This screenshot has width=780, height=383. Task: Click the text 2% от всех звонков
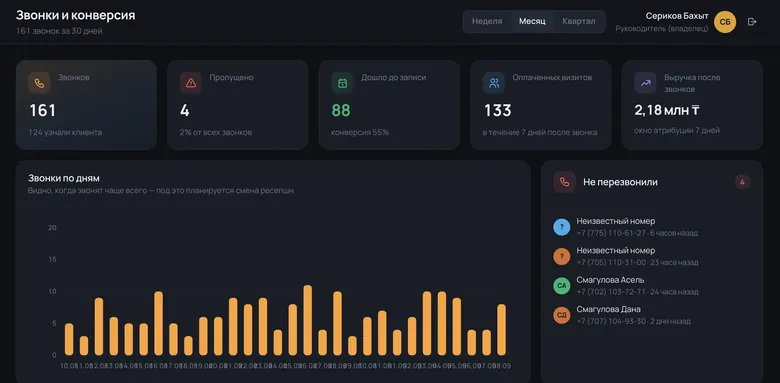216,132
